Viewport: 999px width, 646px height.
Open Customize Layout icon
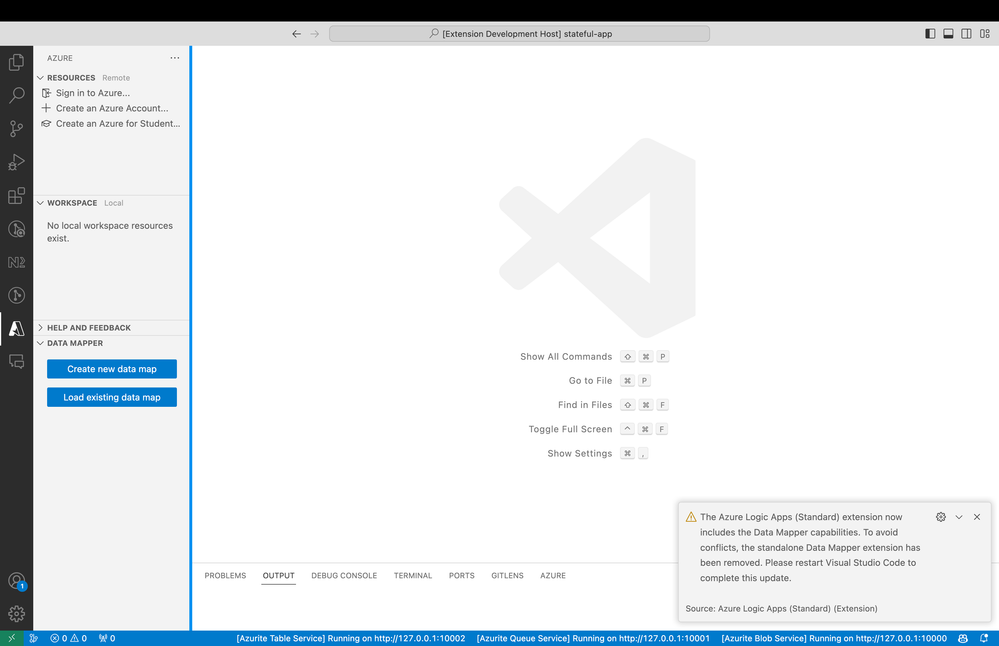pyautogui.click(x=985, y=34)
